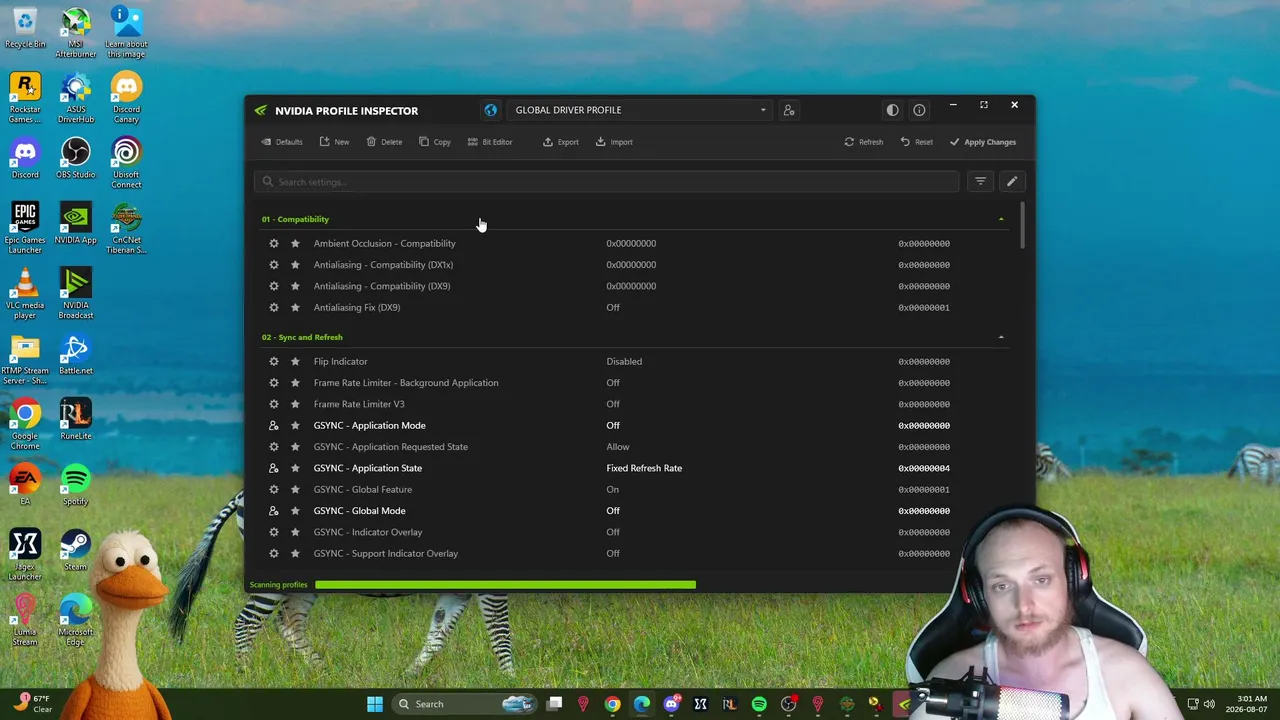
Task: Click the gear icon for Flip Indicator
Action: 274,362
